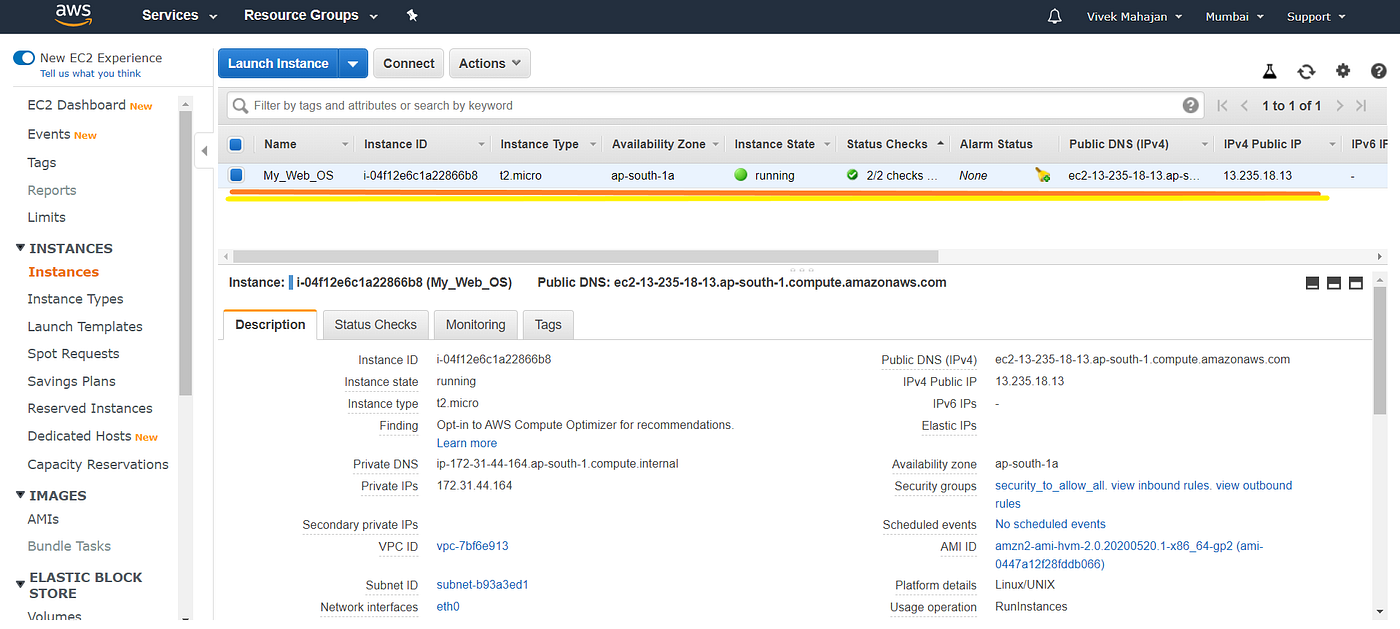Open EC2 preferences gear

click(x=1343, y=71)
